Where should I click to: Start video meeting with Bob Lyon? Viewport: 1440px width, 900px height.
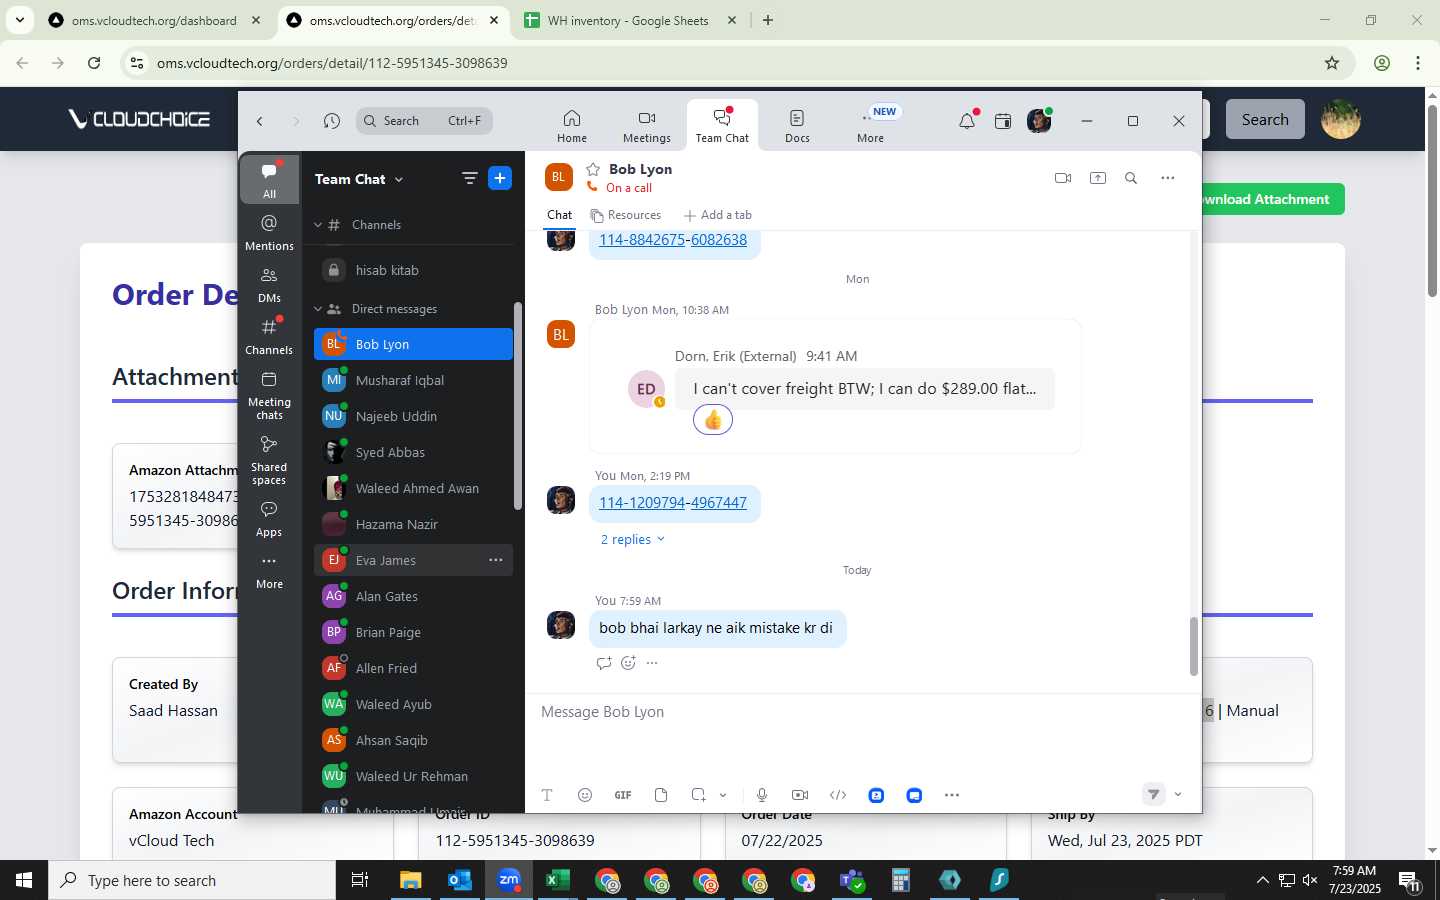(1063, 178)
